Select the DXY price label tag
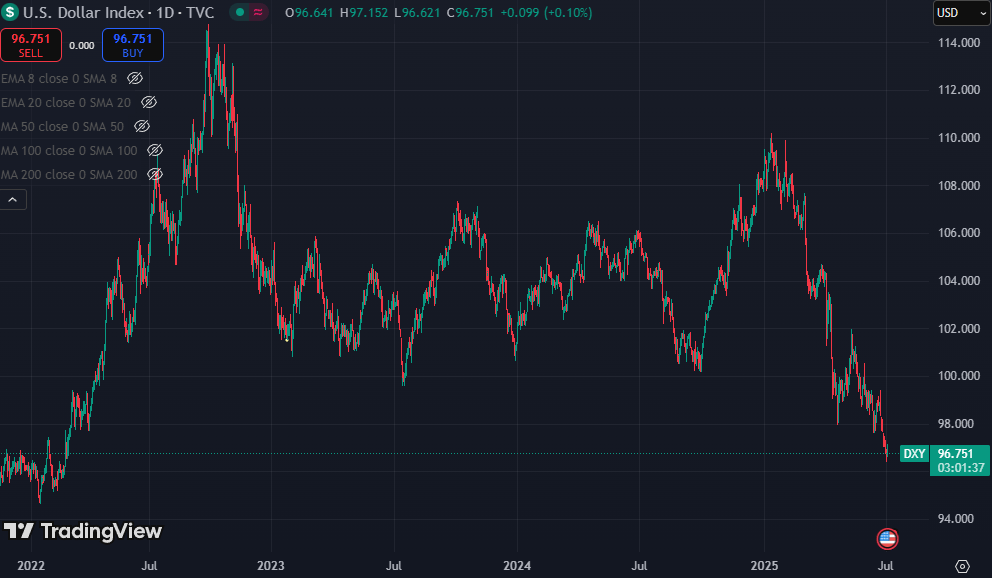The height and width of the screenshot is (578, 992). click(x=914, y=453)
